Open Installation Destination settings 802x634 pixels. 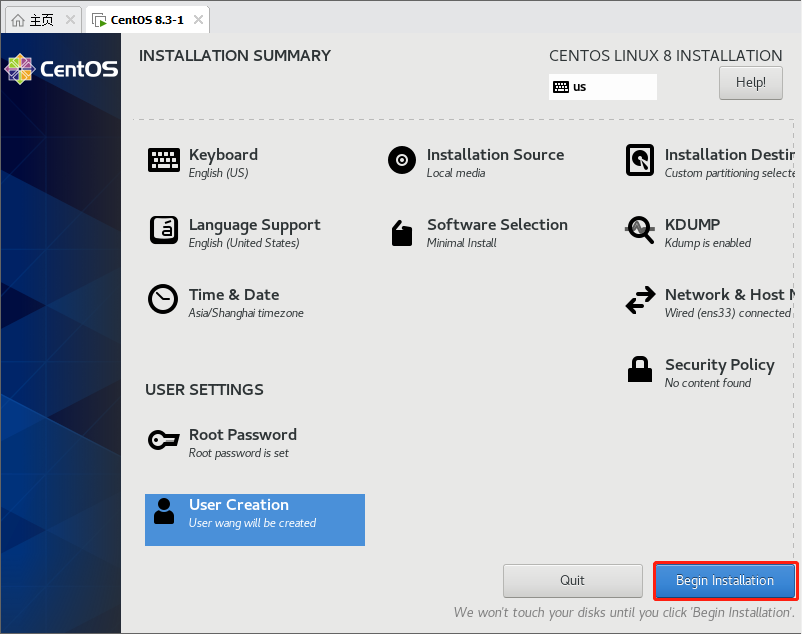pyautogui.click(x=730, y=154)
